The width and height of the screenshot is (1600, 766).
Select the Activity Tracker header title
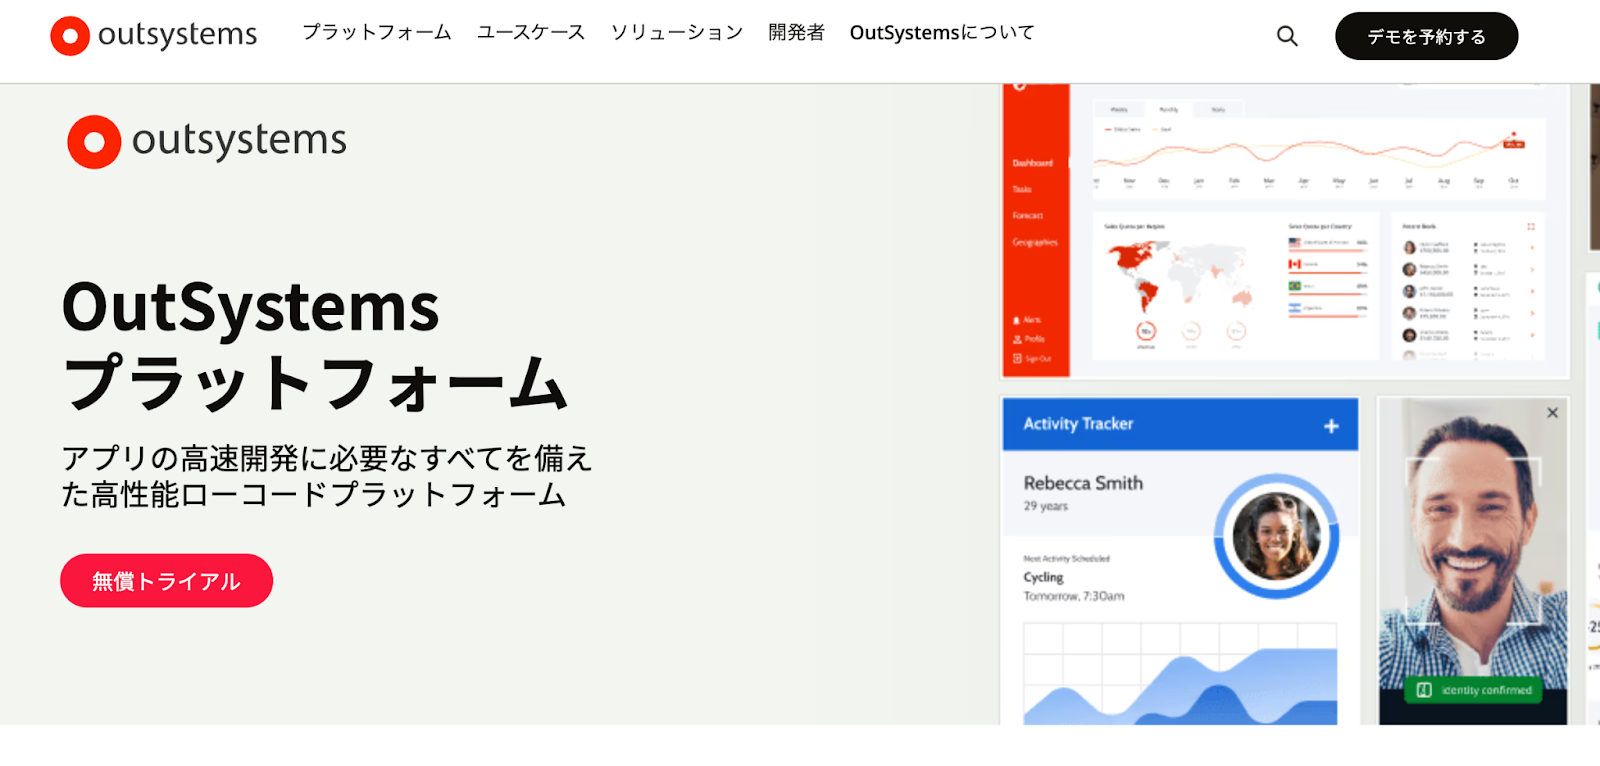1078,424
